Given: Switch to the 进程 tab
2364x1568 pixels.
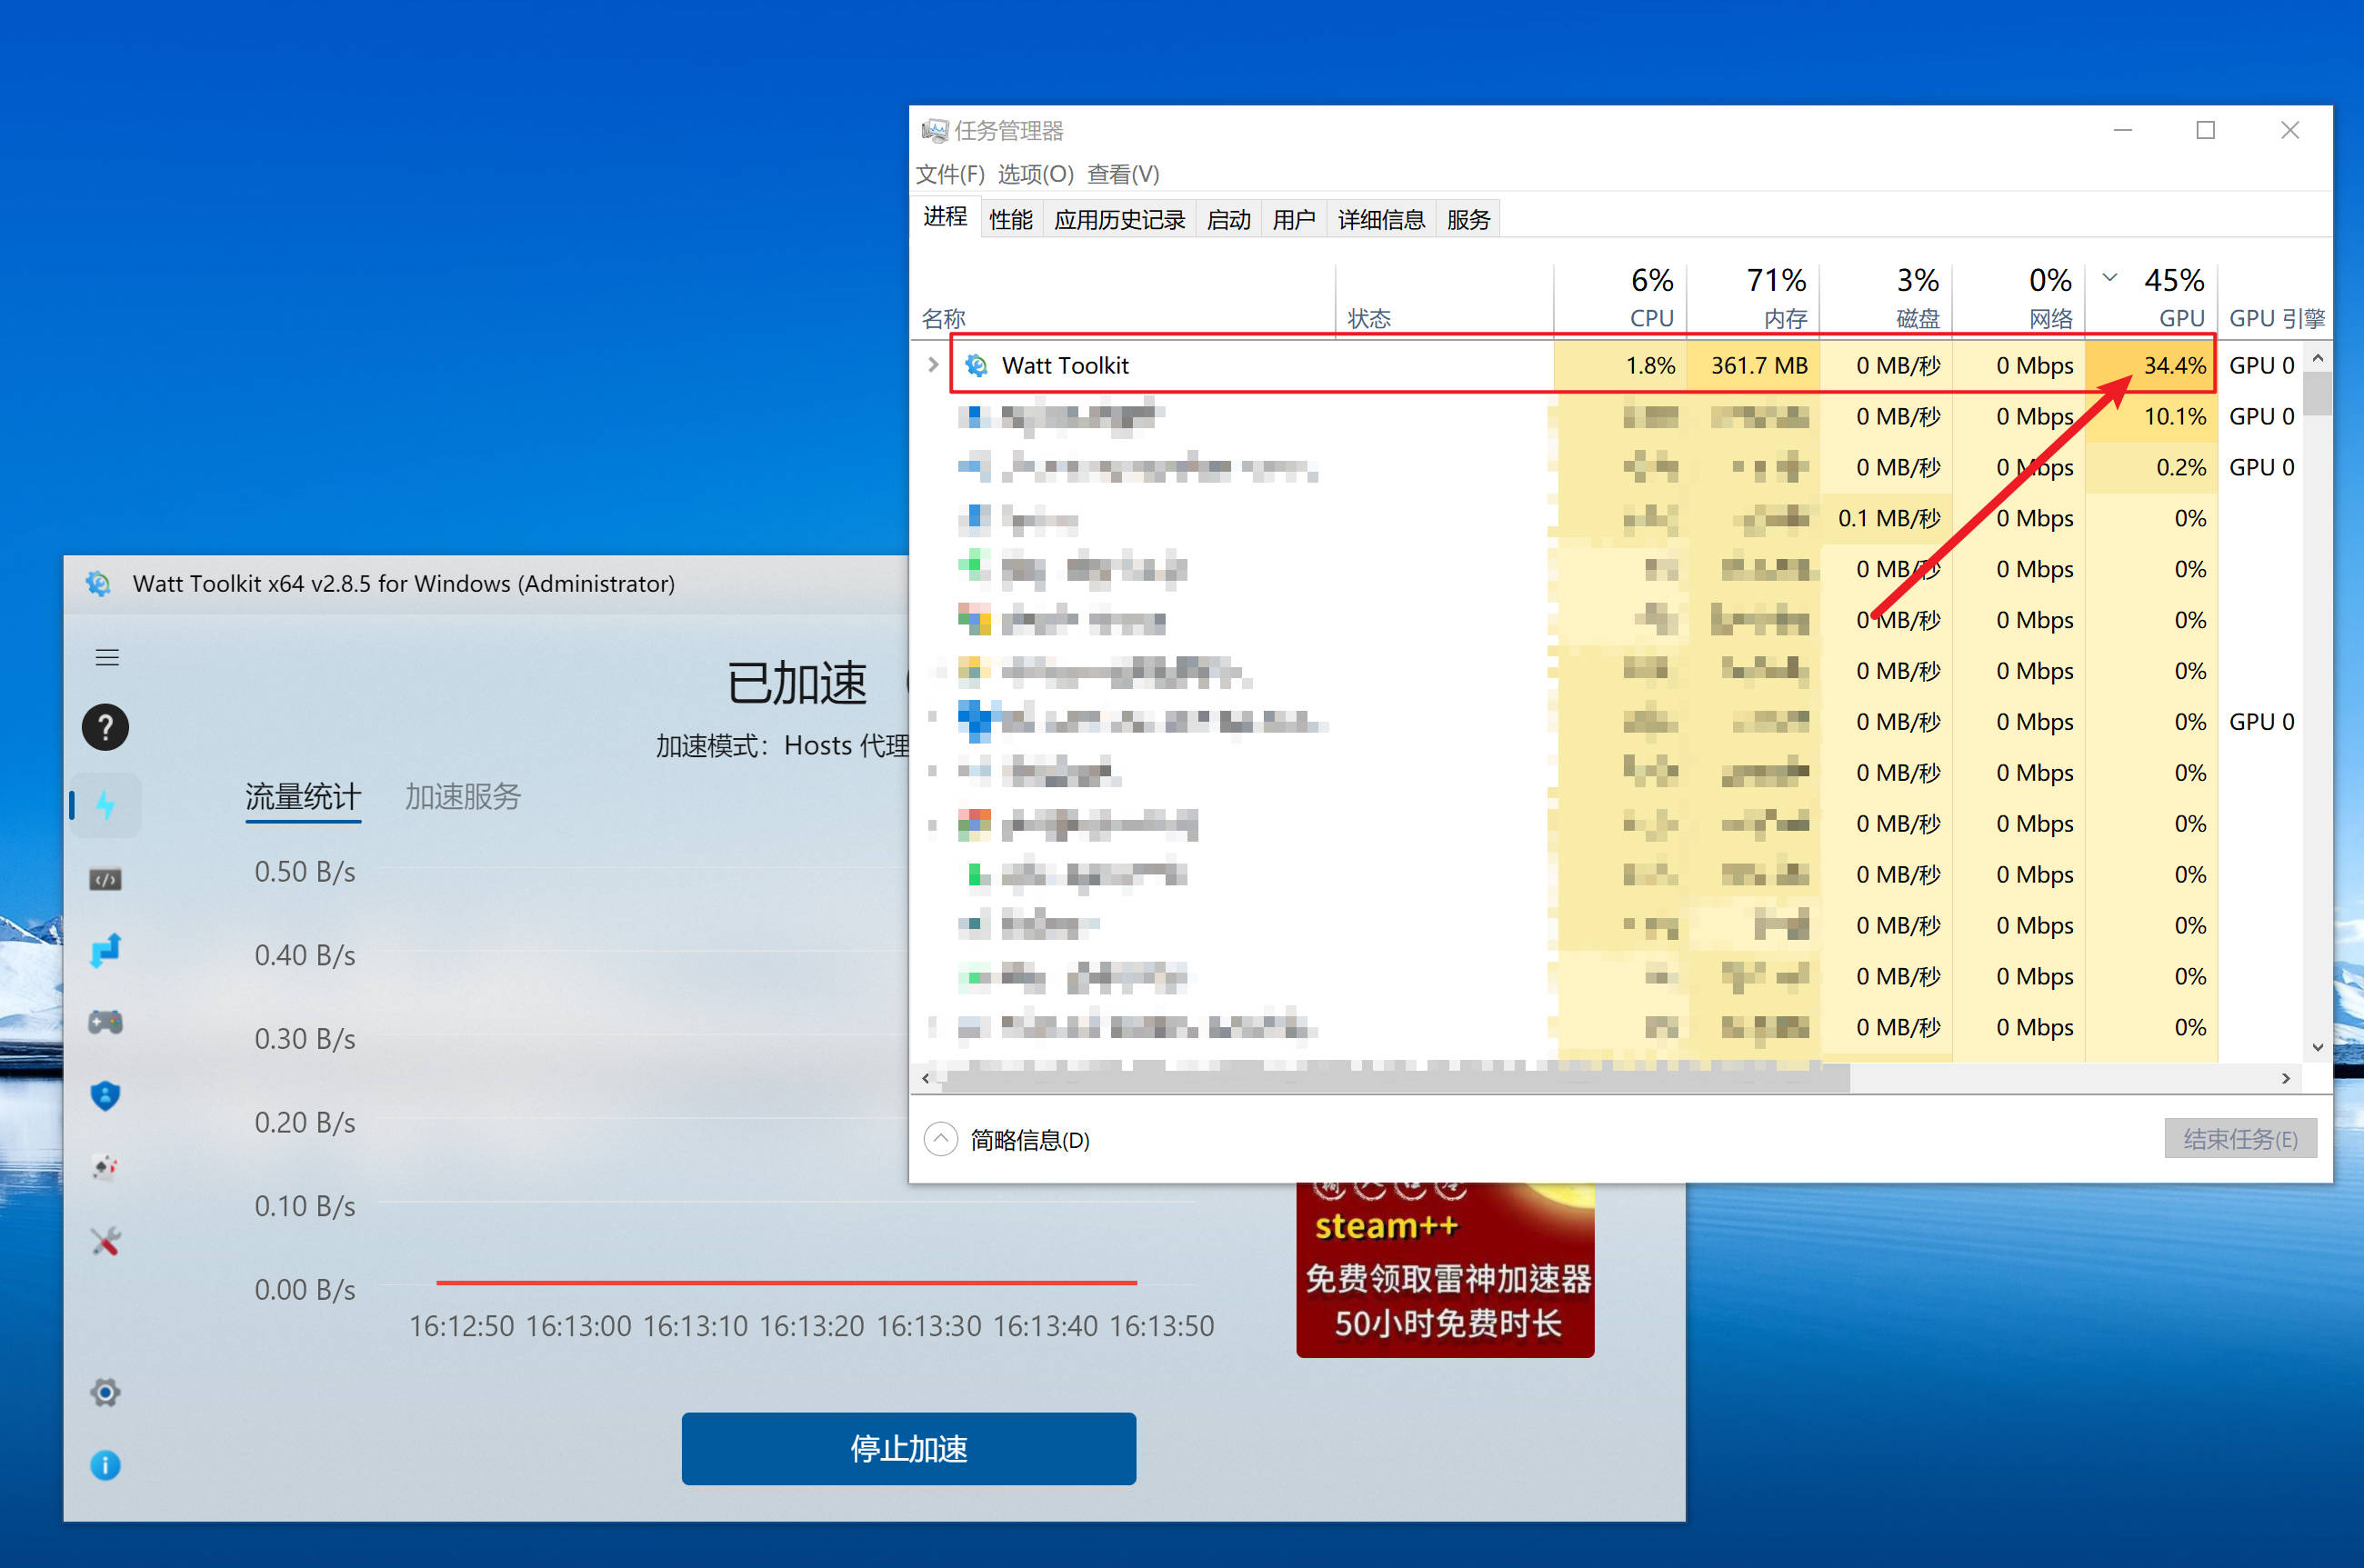Looking at the screenshot, I should click(945, 217).
